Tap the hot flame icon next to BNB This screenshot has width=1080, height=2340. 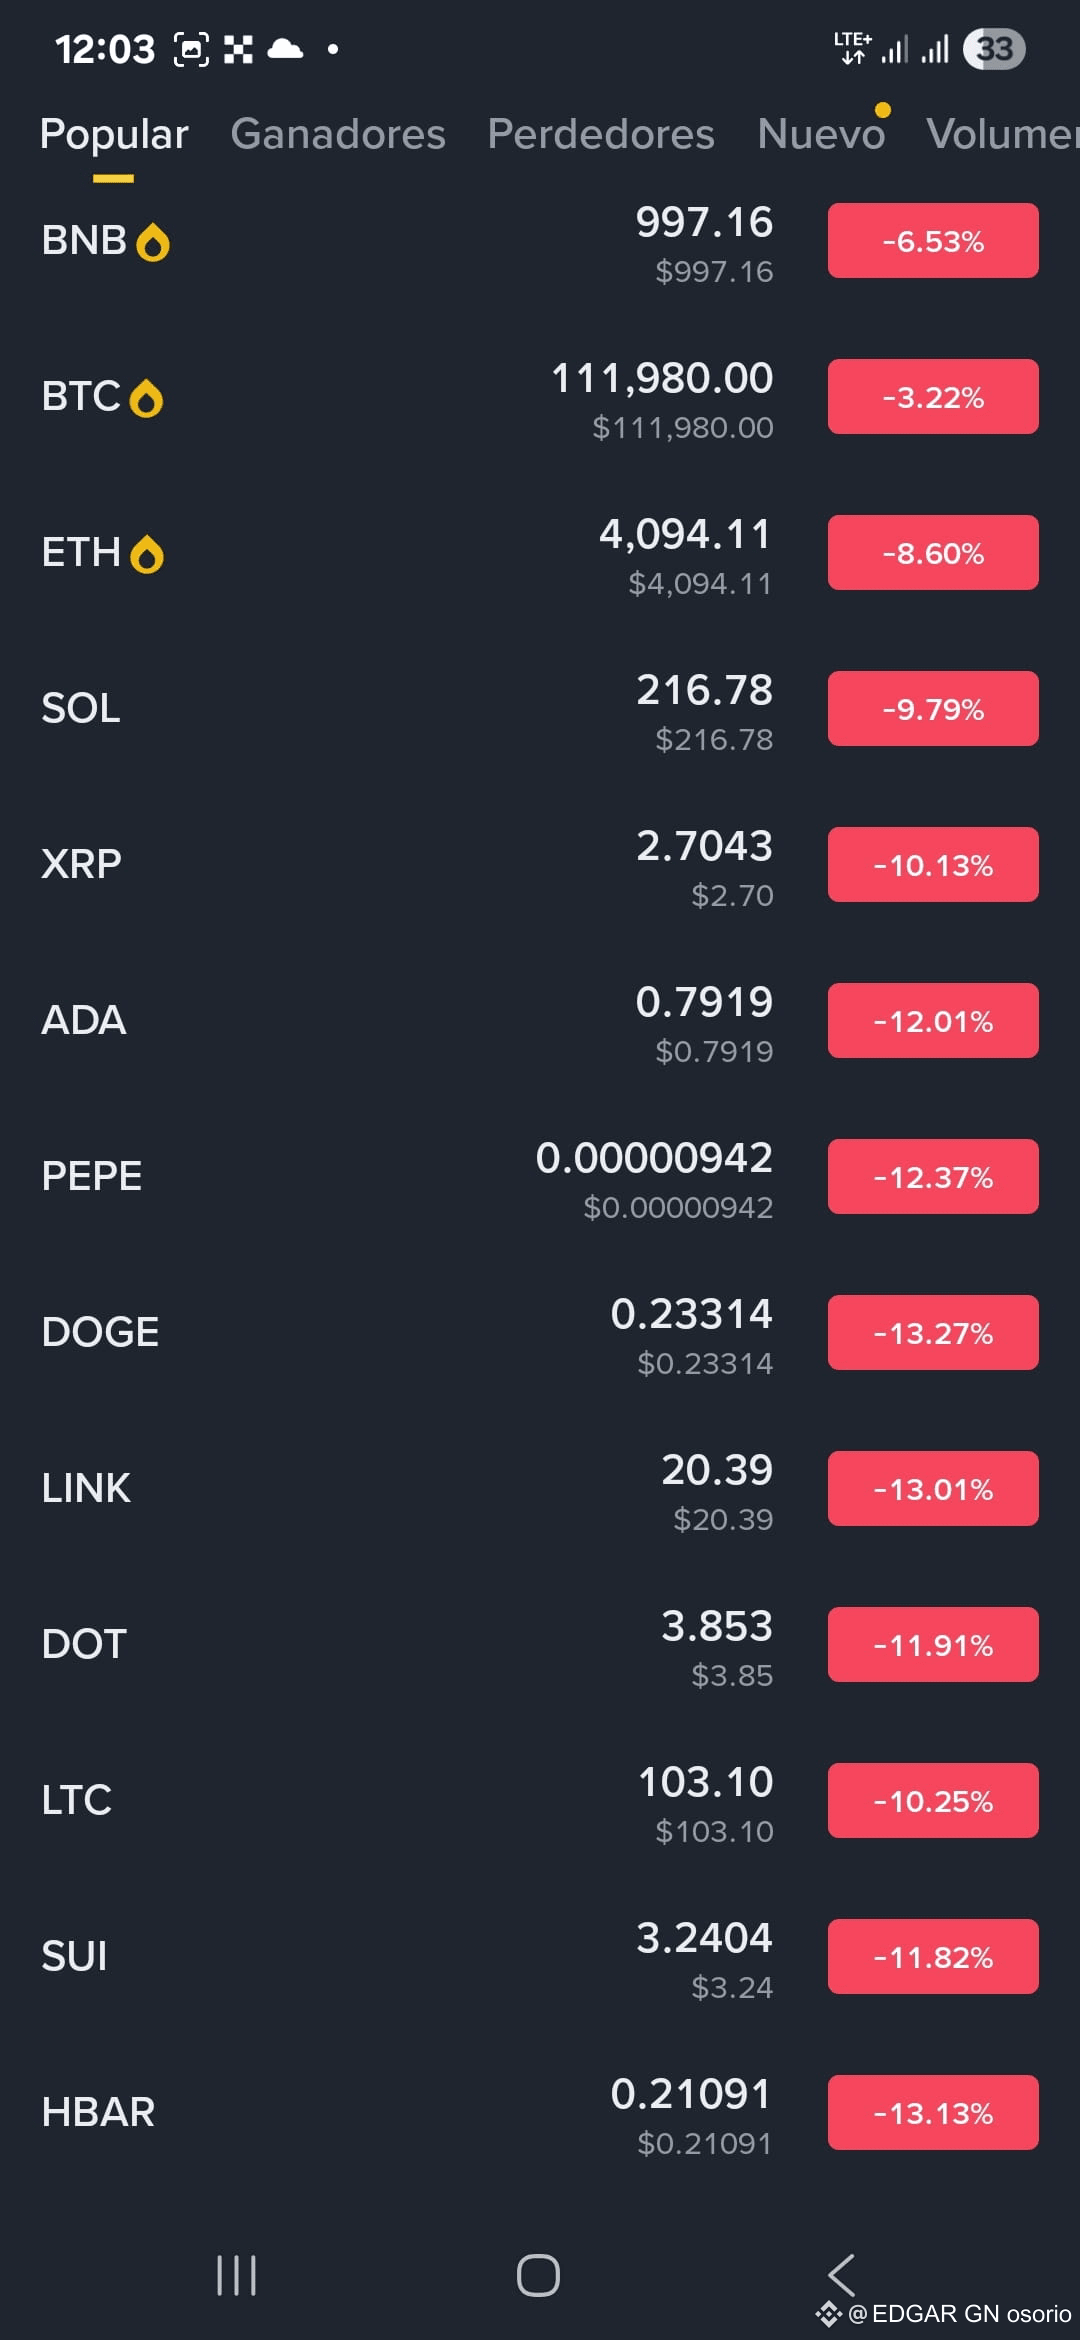point(153,242)
